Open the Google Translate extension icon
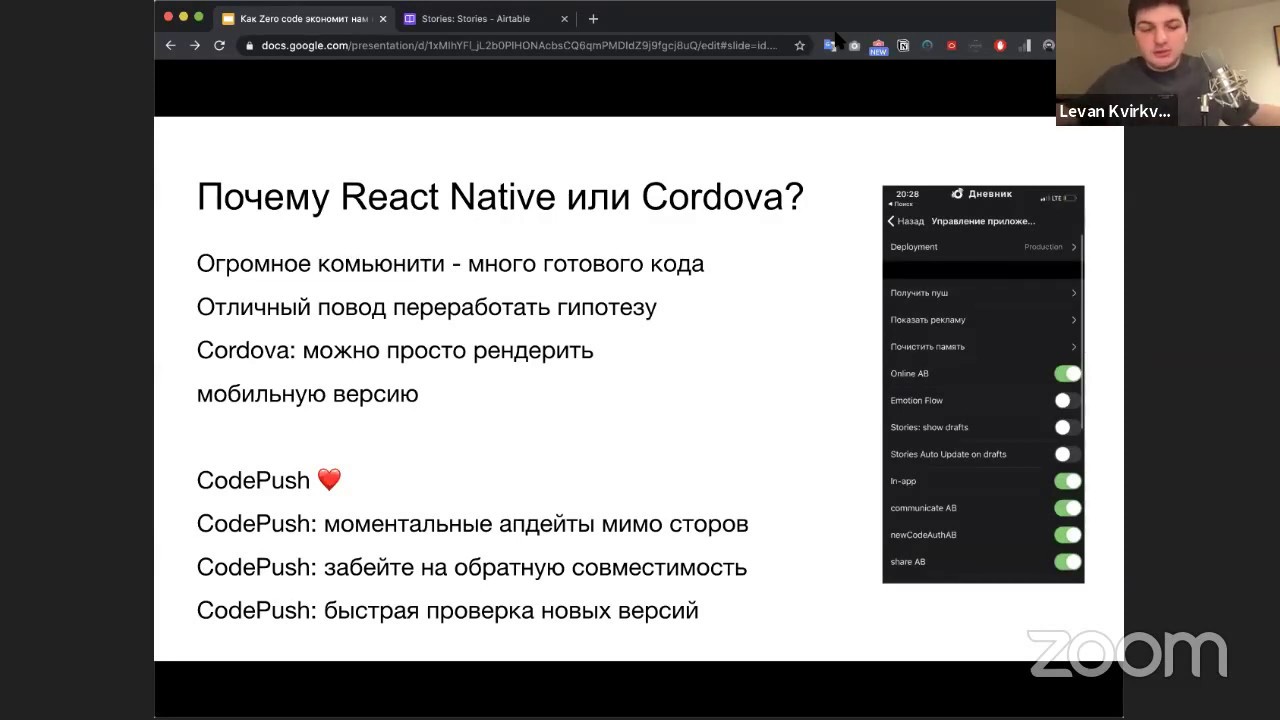This screenshot has height=720, width=1280. click(x=830, y=45)
